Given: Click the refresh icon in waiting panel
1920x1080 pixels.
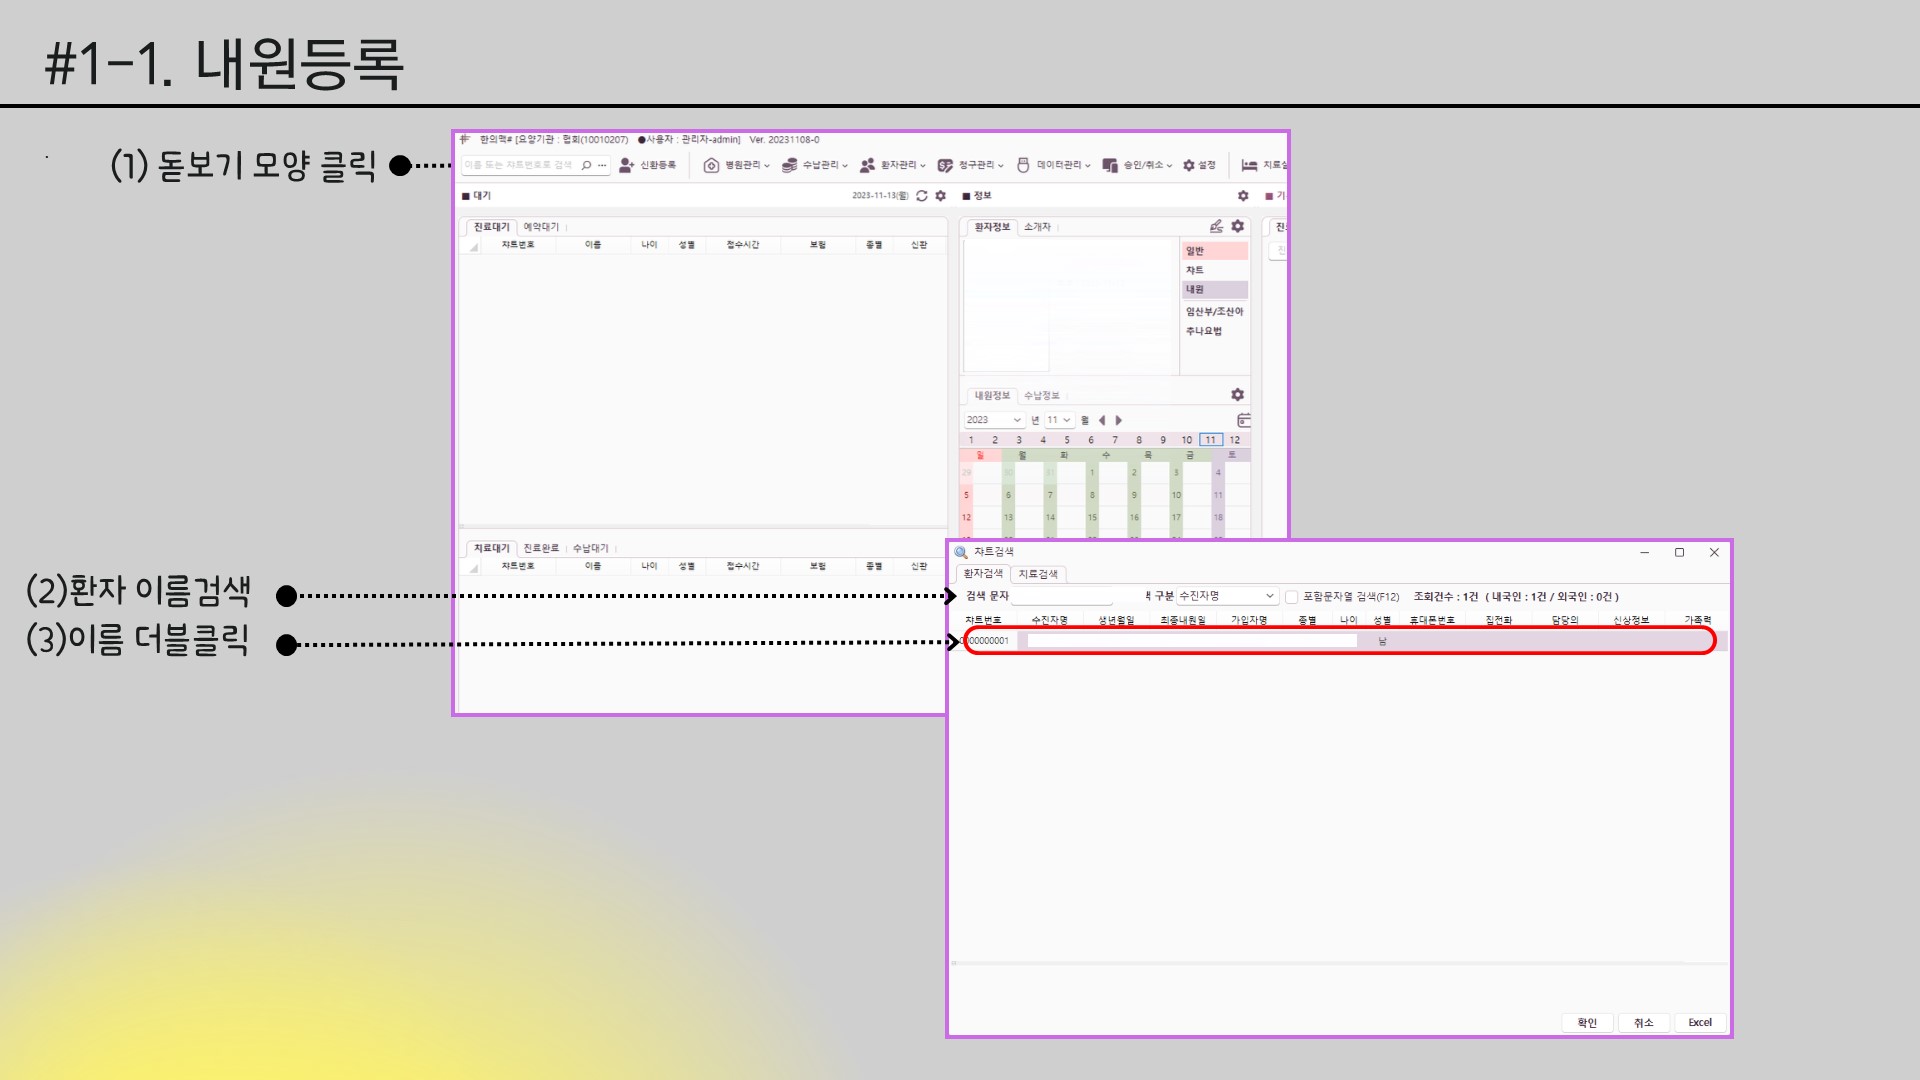Looking at the screenshot, I should tap(922, 196).
